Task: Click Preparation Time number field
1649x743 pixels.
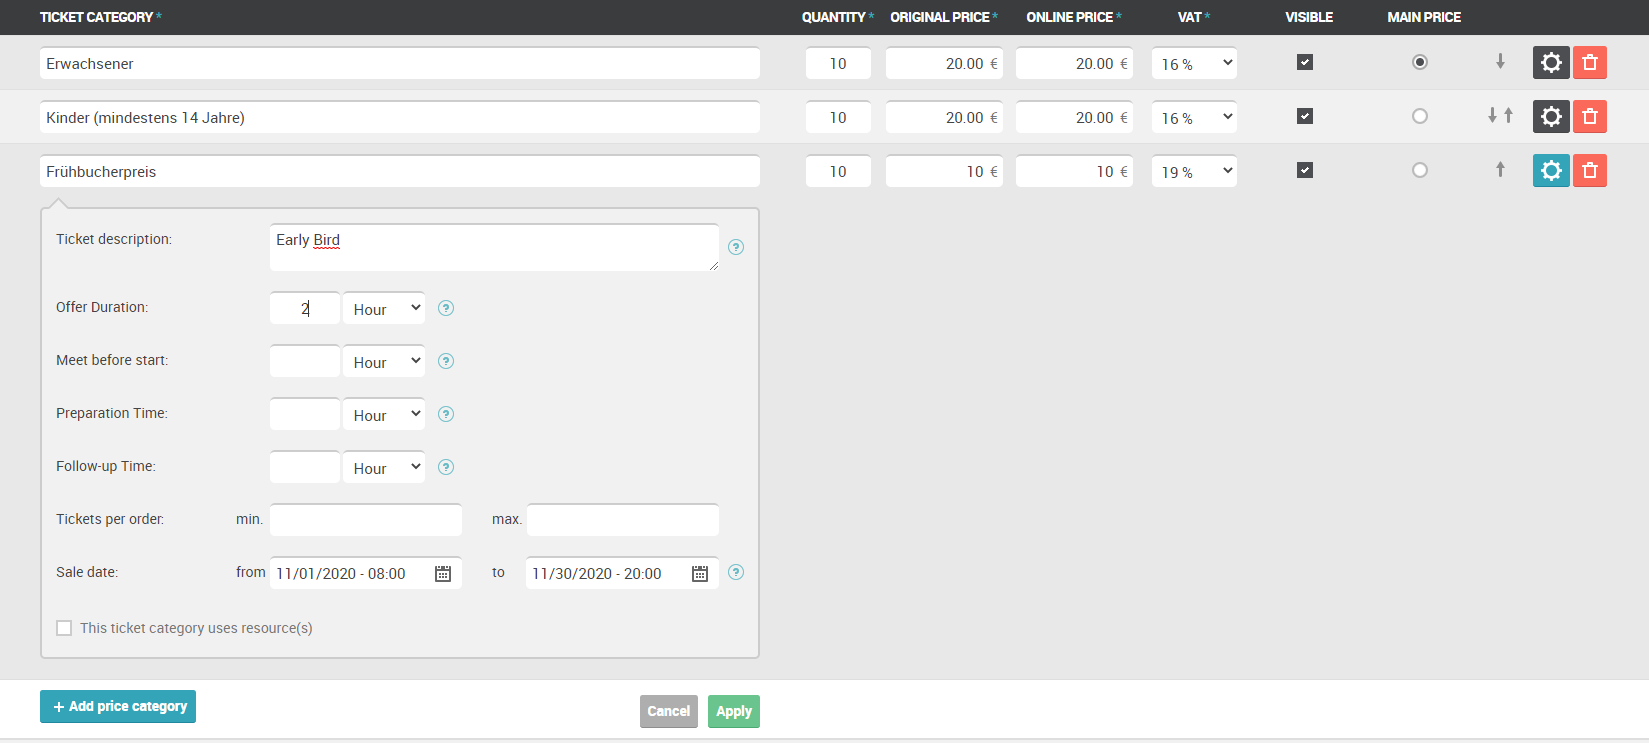Action: click(305, 414)
